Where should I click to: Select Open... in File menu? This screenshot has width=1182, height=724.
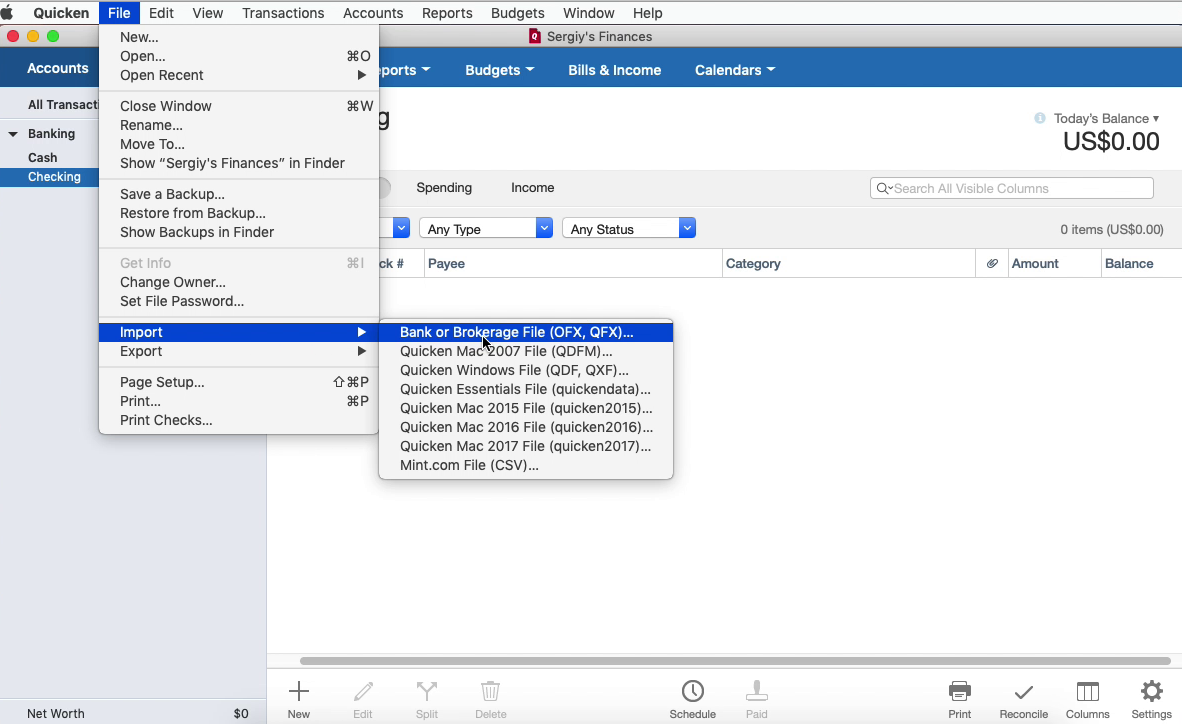(x=238, y=57)
